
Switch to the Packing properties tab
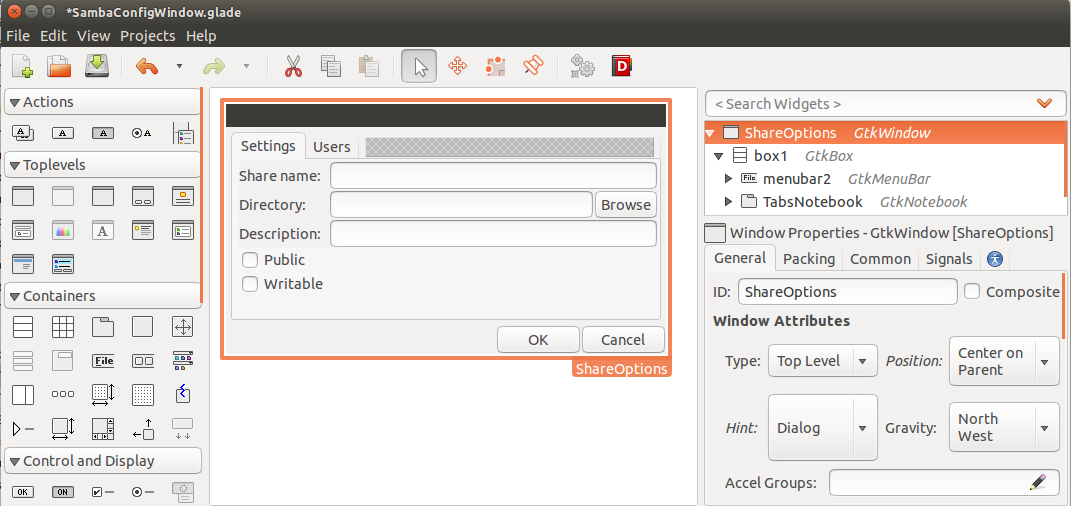click(808, 259)
